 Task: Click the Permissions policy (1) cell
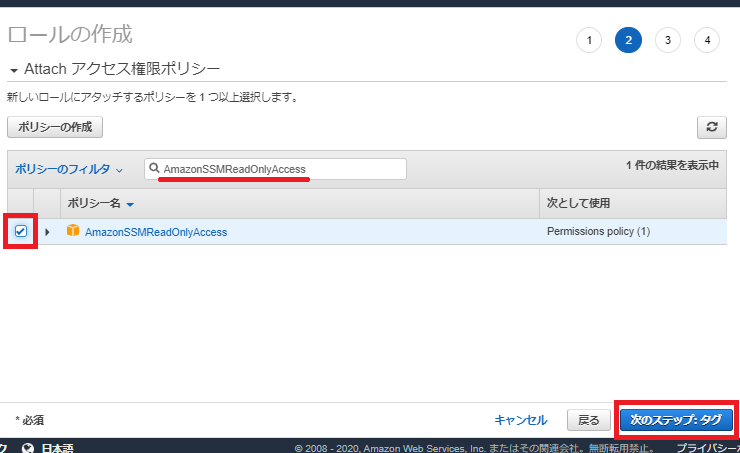tap(598, 231)
